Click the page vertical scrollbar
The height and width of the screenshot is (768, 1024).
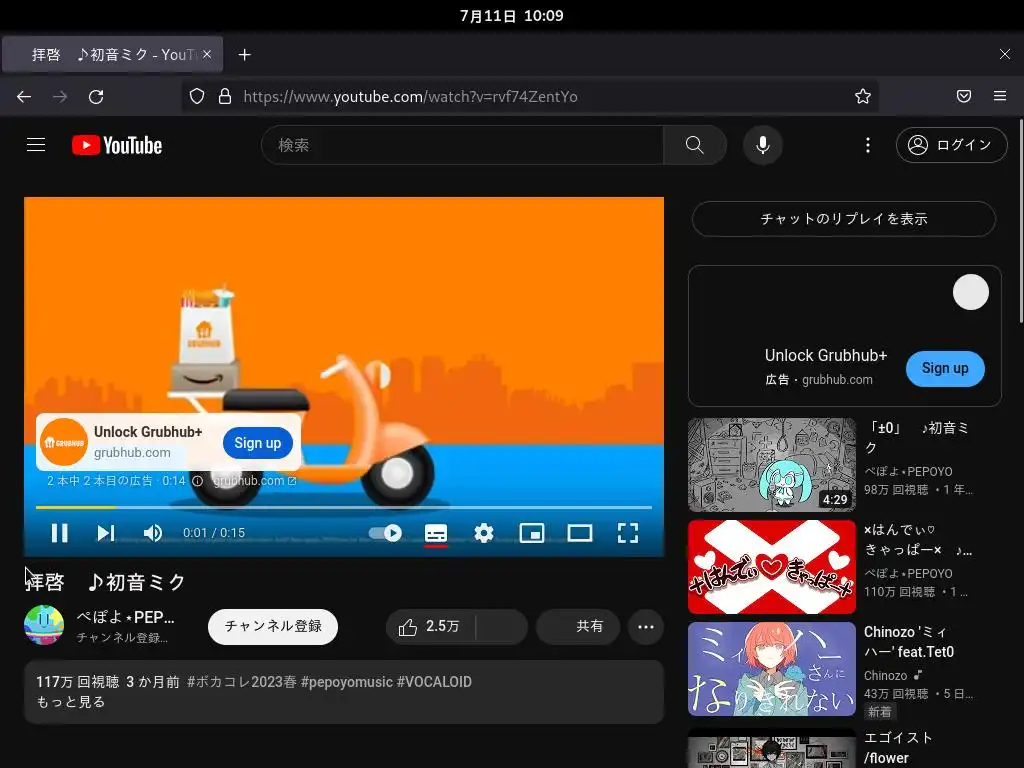[1021, 221]
